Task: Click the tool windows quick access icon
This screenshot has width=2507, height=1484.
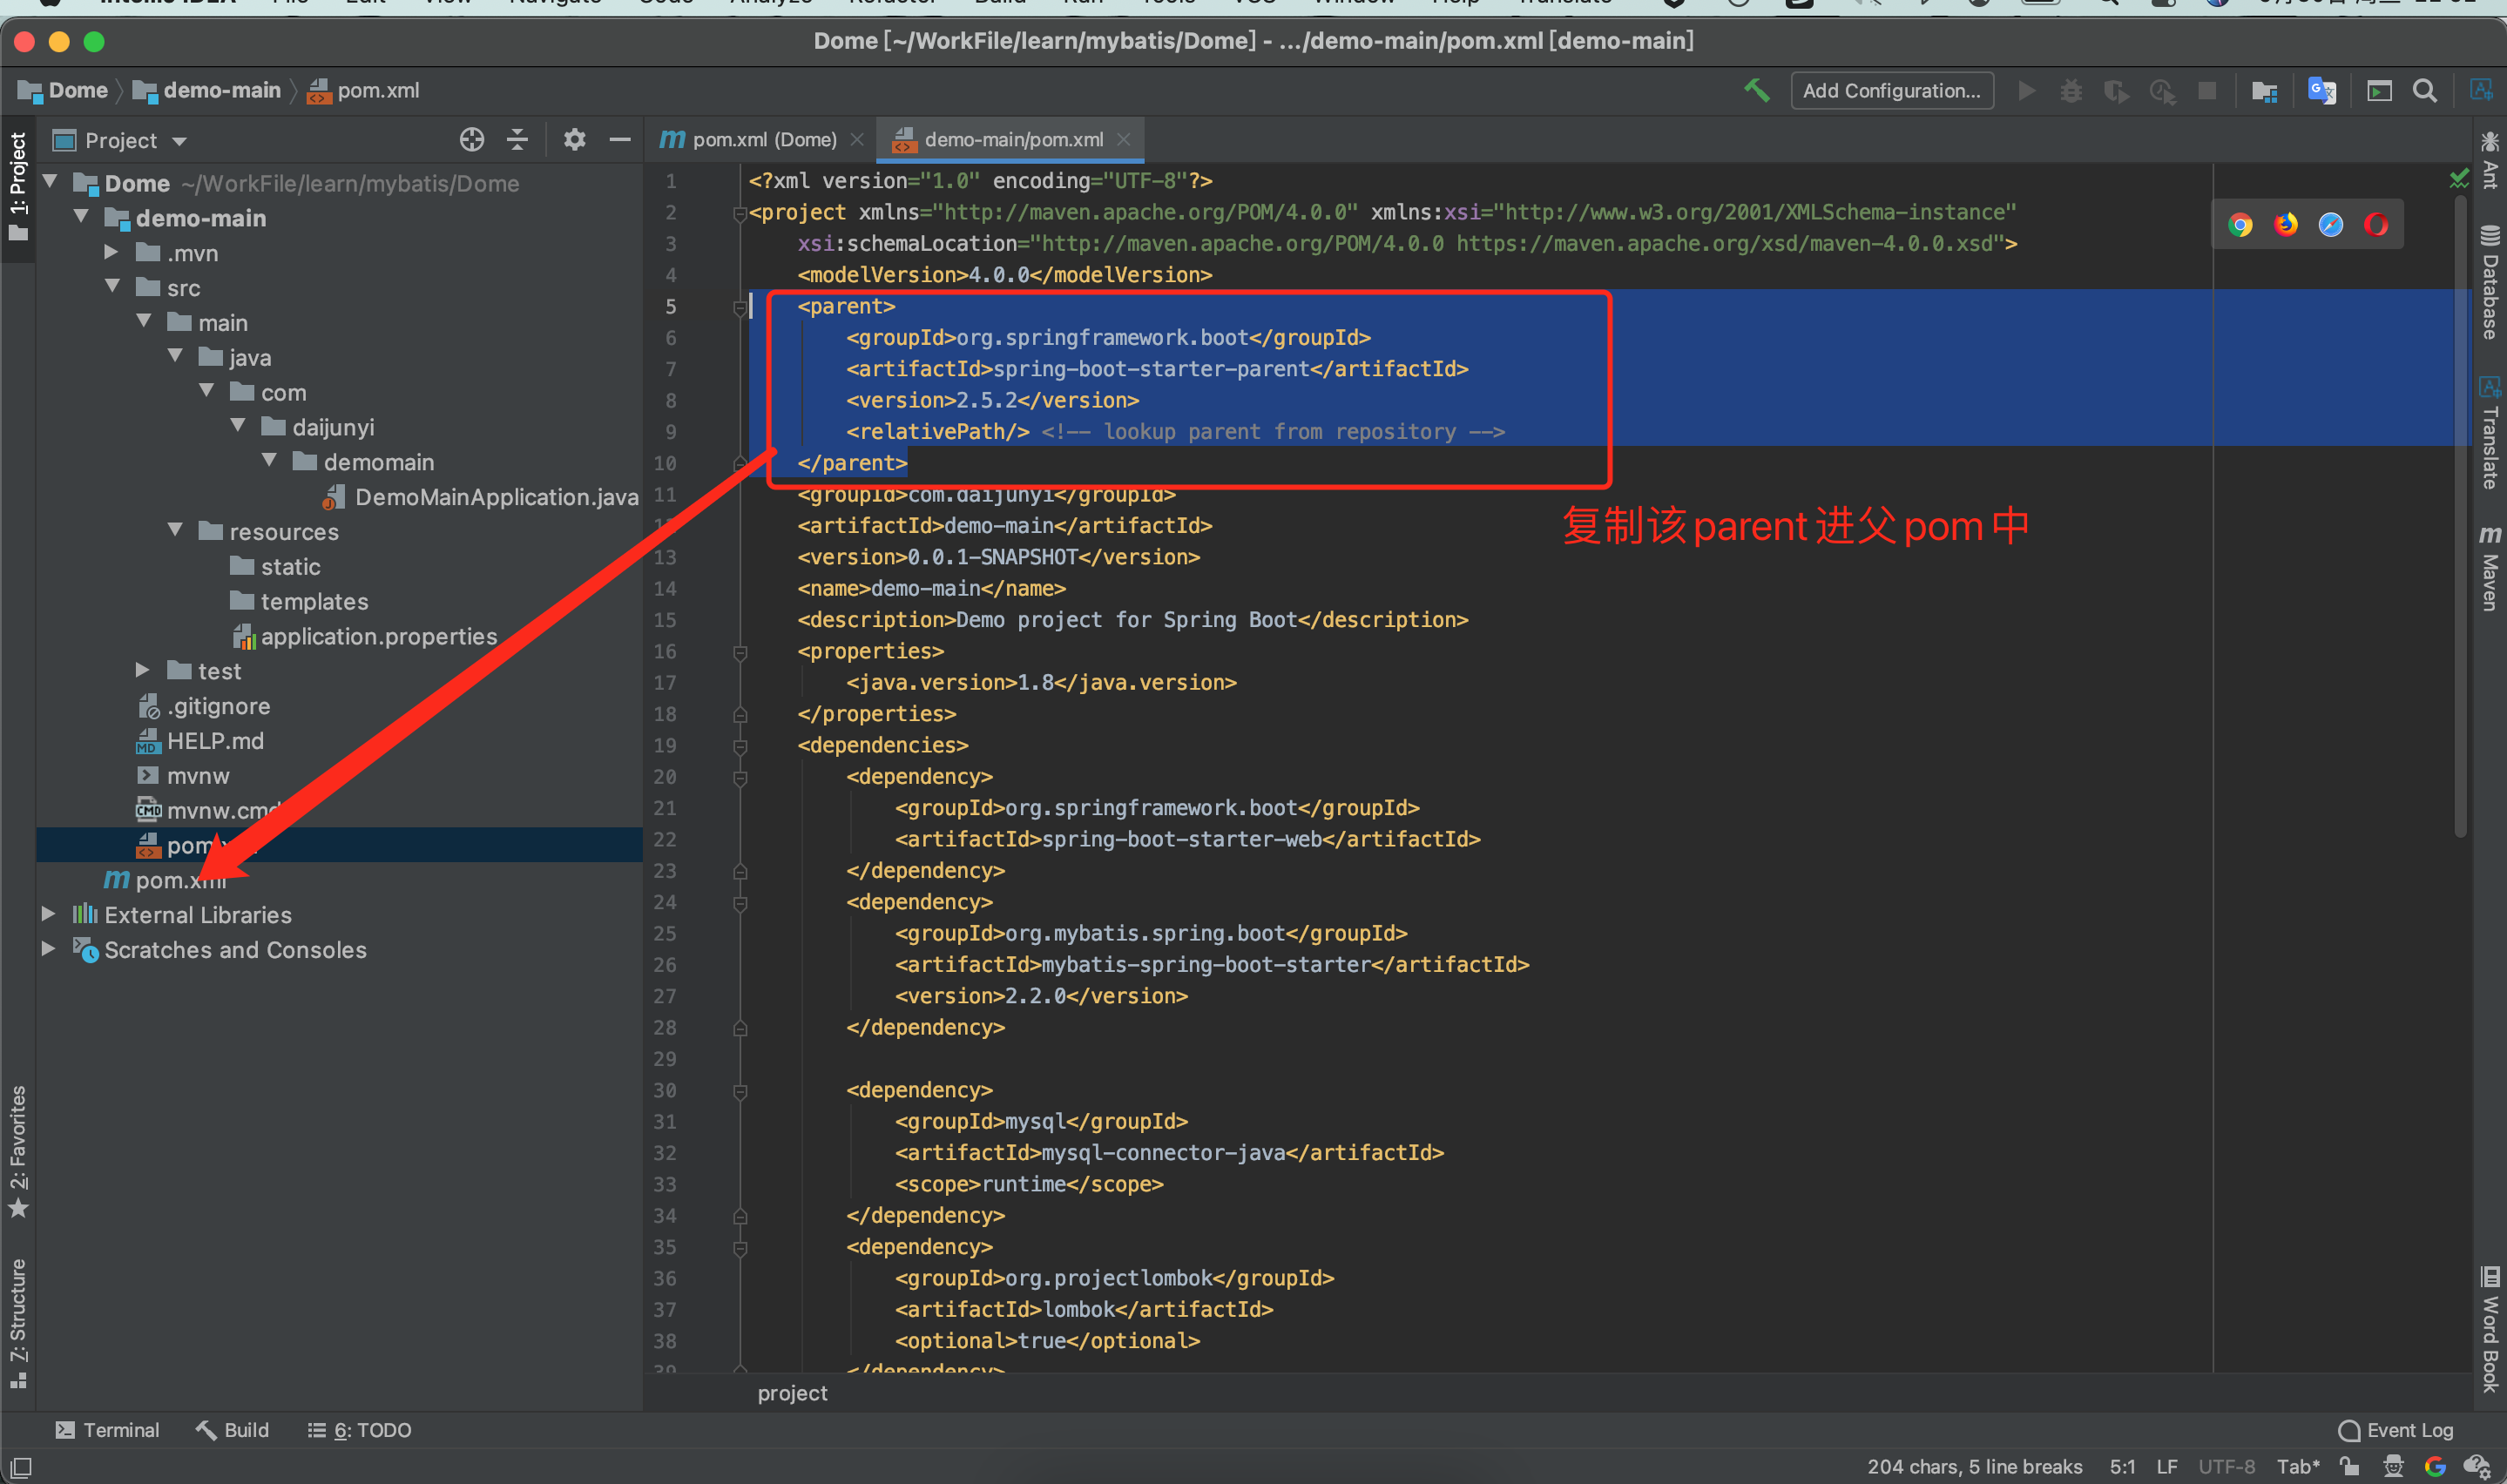Action: click(x=20, y=1467)
